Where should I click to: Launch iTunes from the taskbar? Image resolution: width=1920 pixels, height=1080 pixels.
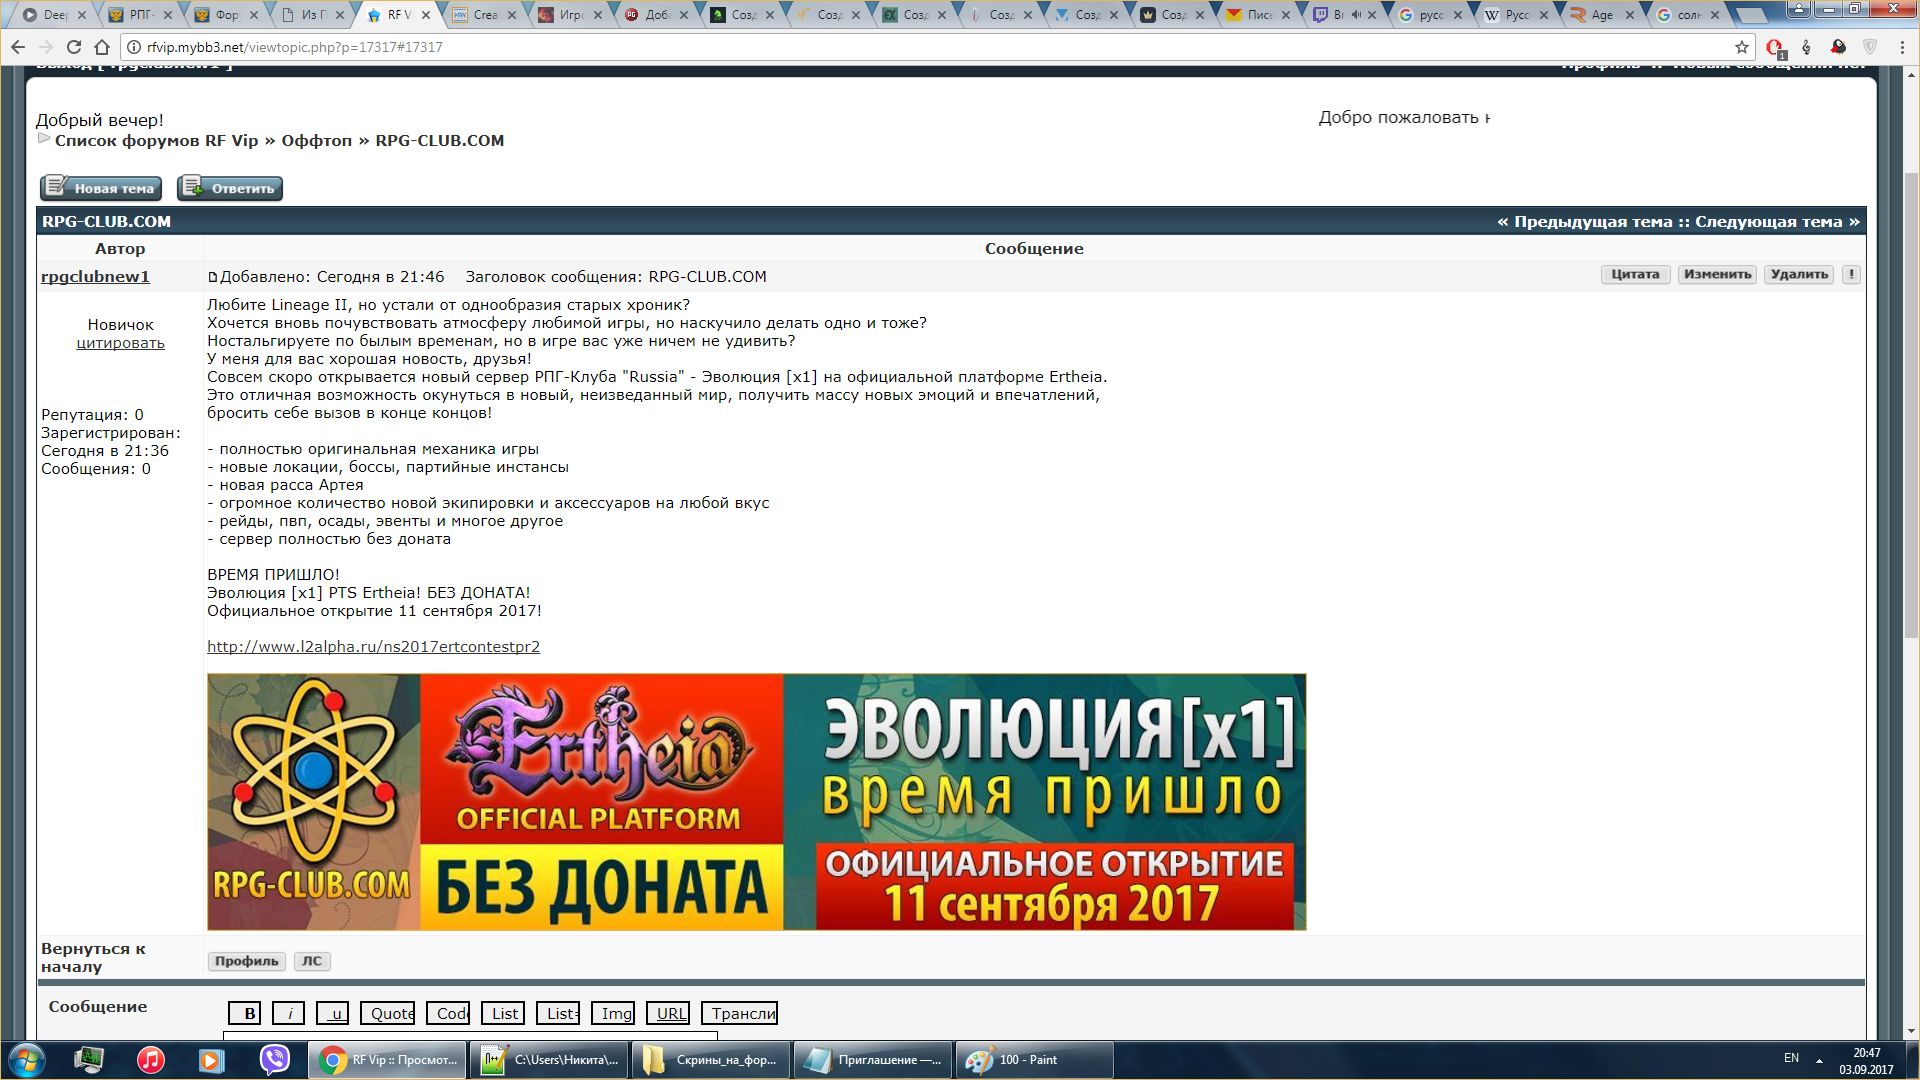click(x=150, y=1060)
